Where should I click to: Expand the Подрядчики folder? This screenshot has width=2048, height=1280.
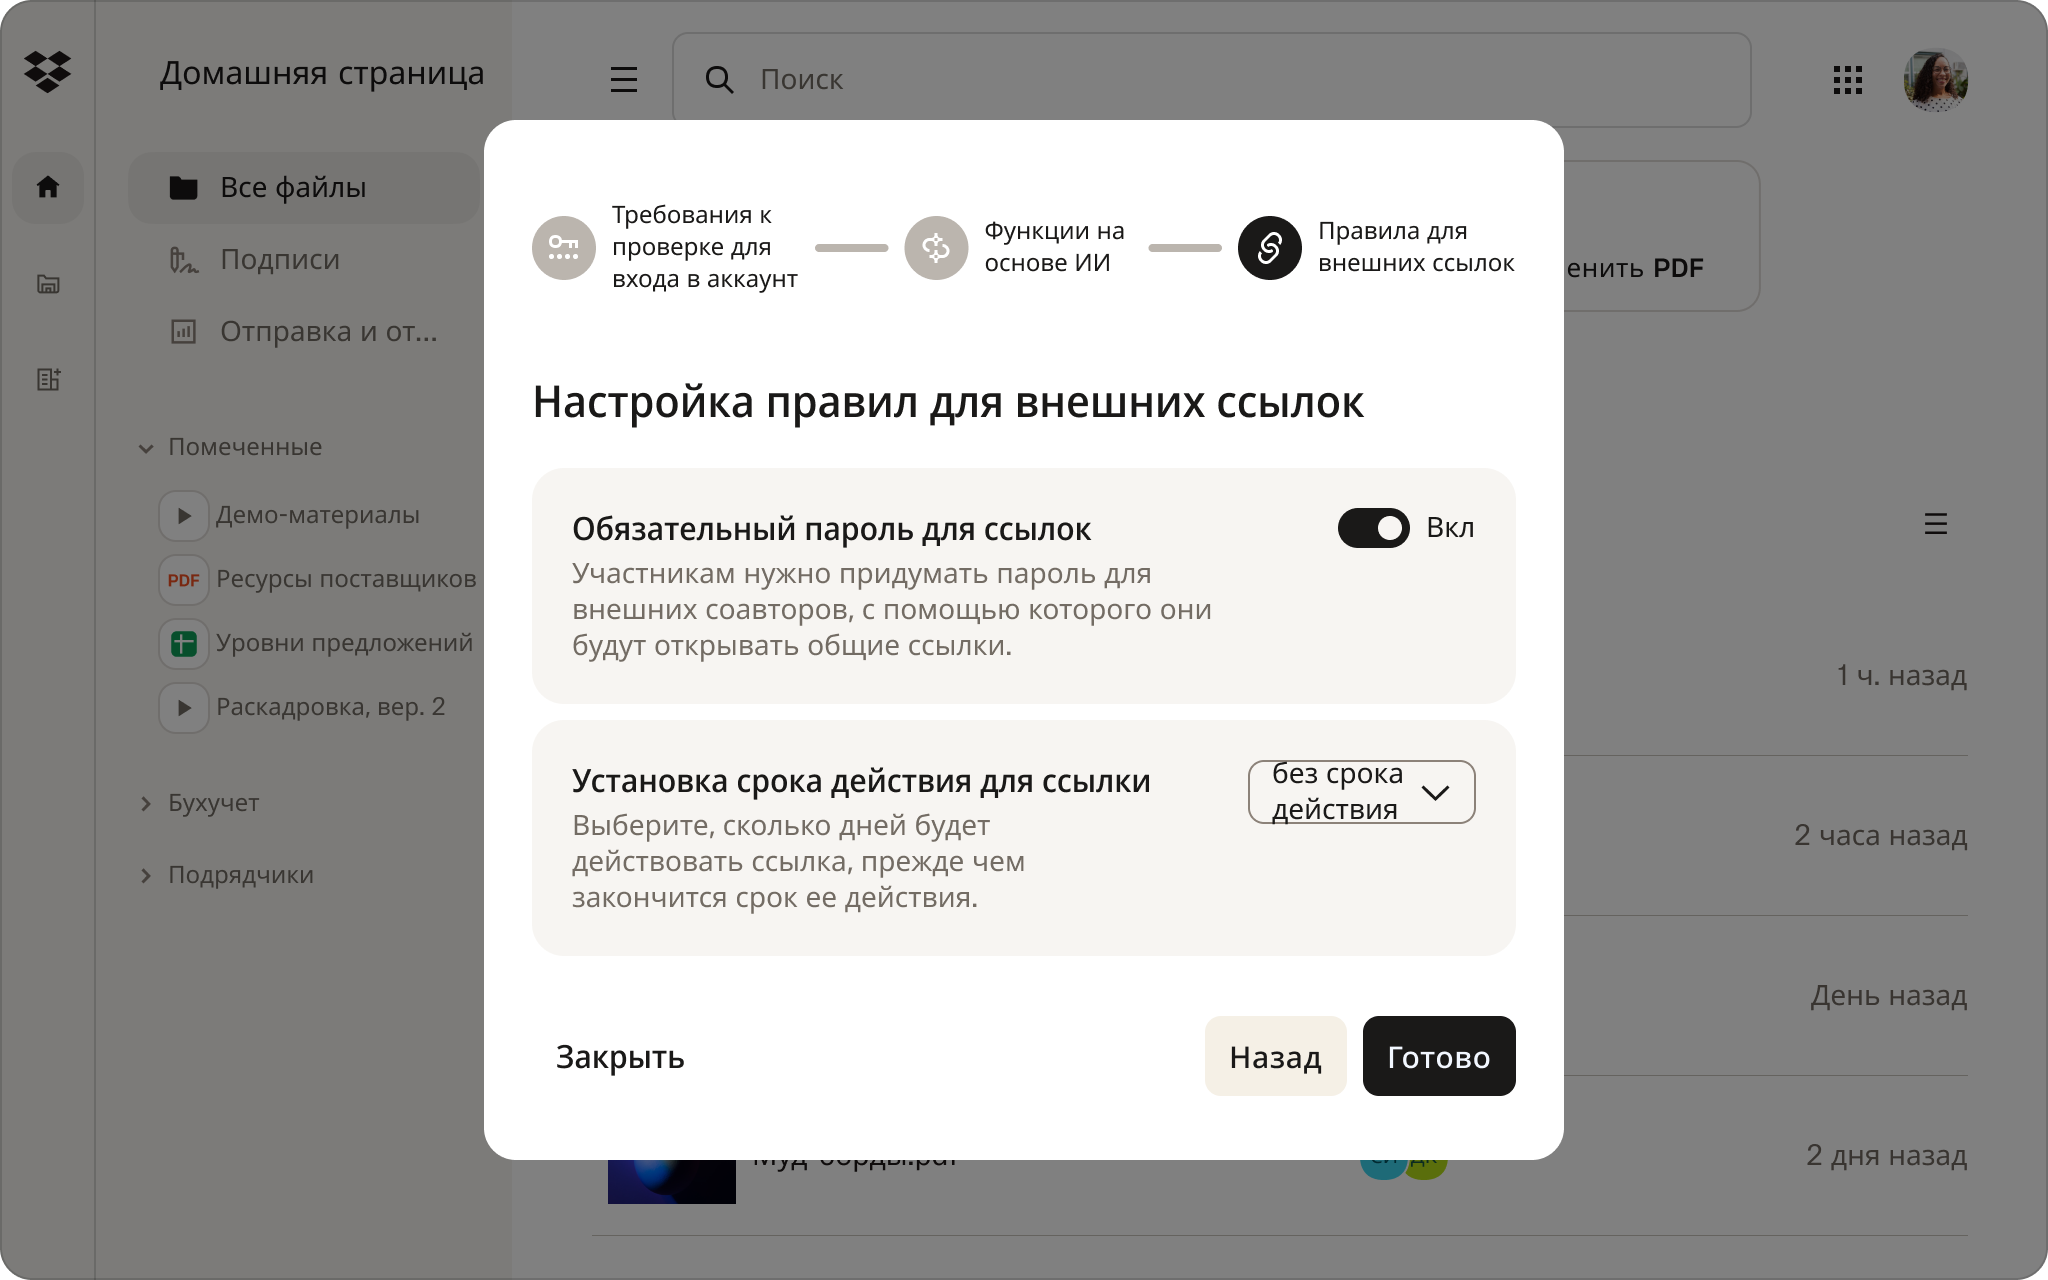tap(146, 875)
